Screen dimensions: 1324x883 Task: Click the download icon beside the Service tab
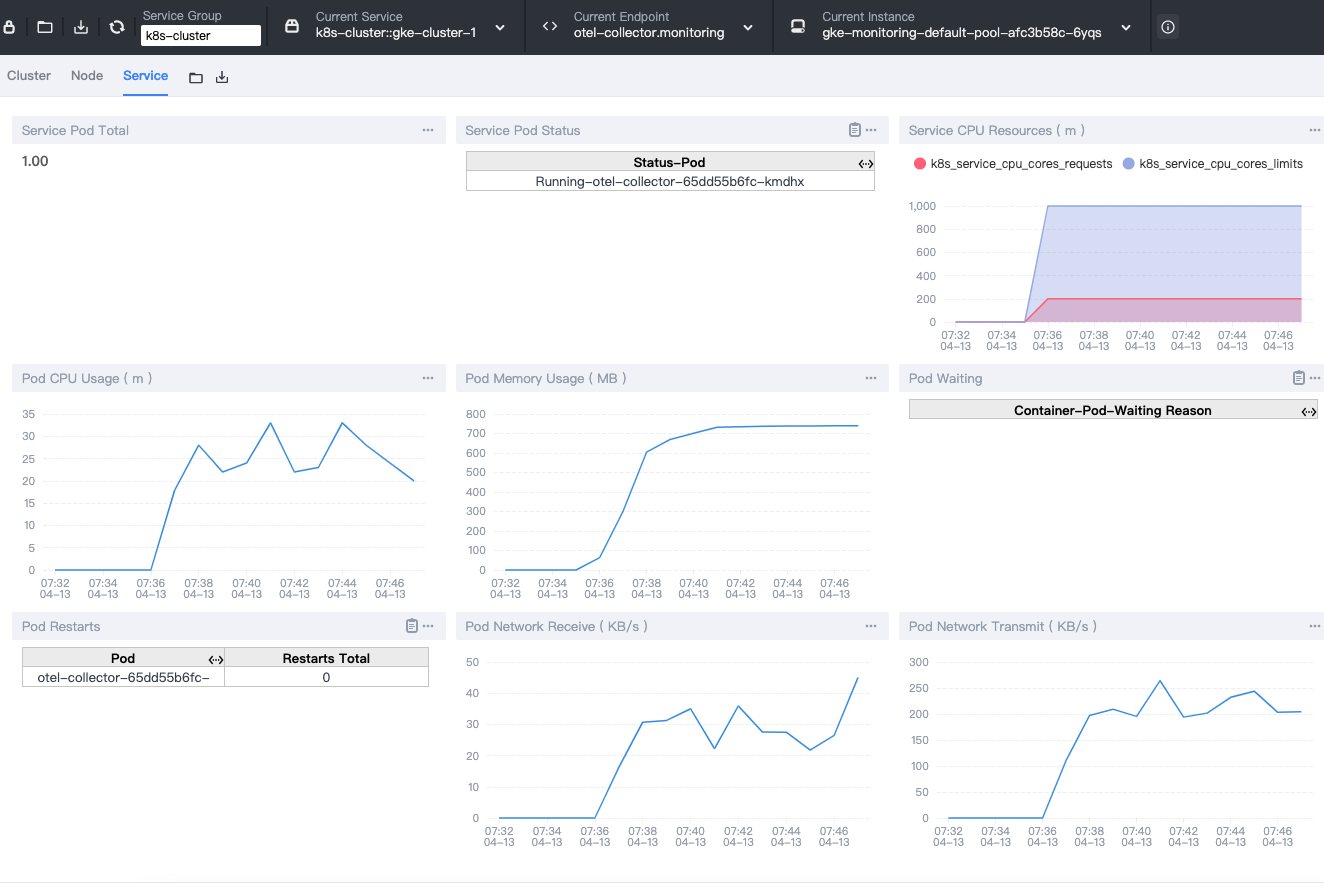click(222, 77)
